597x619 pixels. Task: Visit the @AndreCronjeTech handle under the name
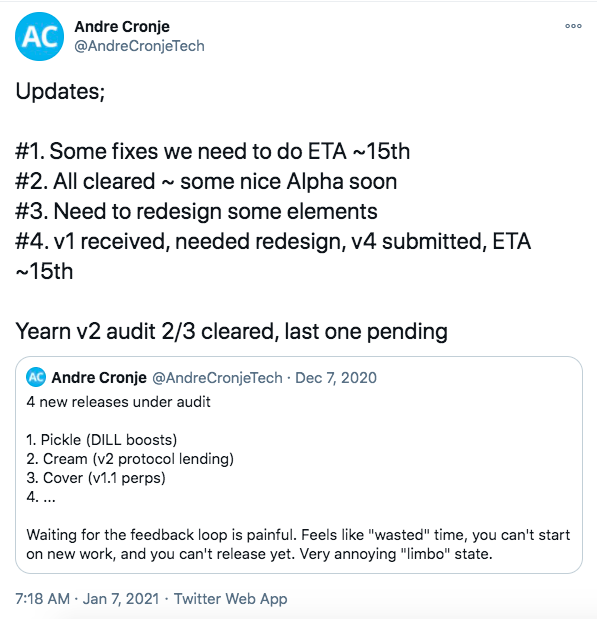[x=139, y=46]
